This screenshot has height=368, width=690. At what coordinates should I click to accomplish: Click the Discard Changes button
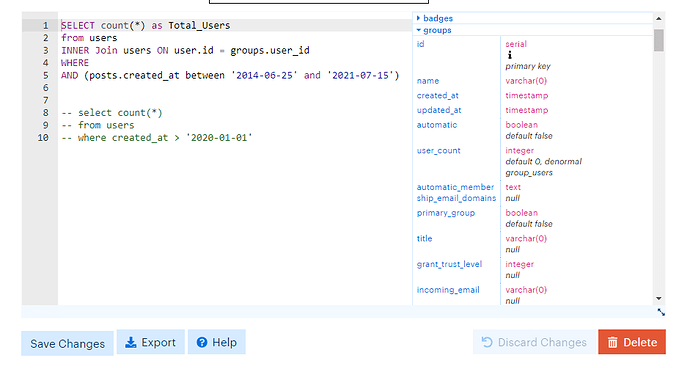click(x=534, y=342)
